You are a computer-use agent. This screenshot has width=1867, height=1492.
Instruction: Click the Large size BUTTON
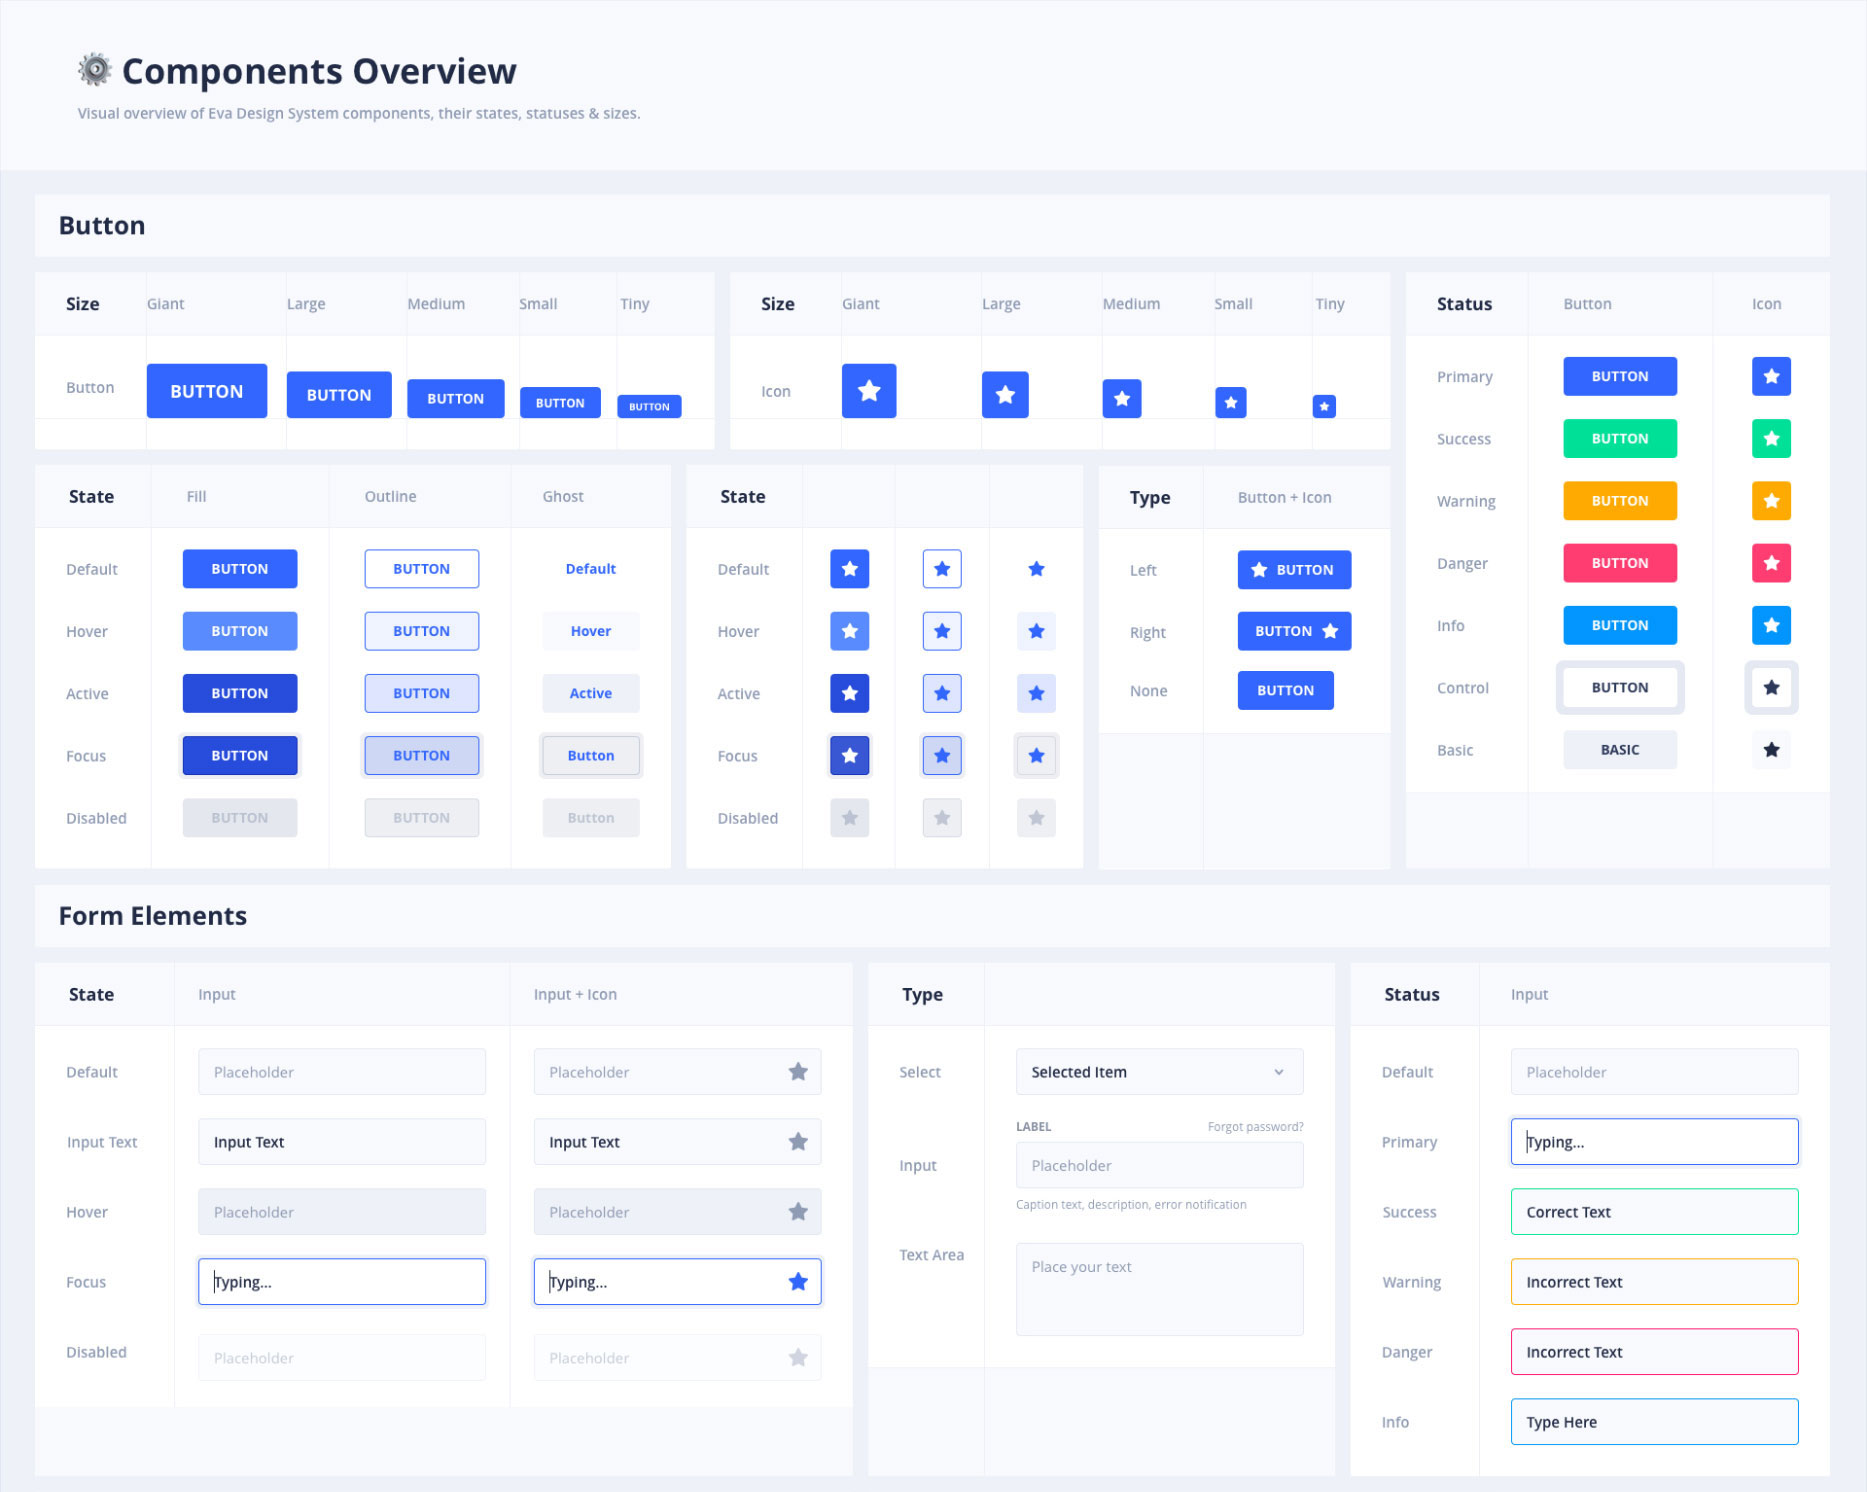coord(339,395)
